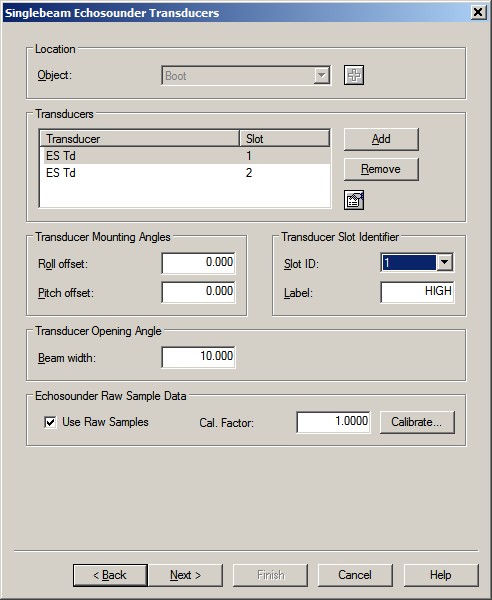The height and width of the screenshot is (600, 492).
Task: Focus the Roll offset input field
Action: tap(198, 263)
